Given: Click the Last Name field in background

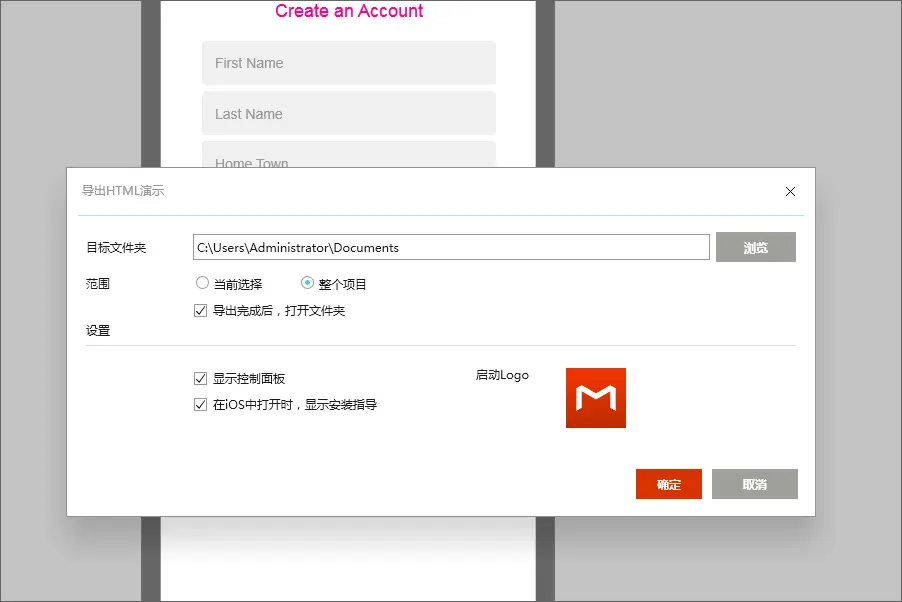Looking at the screenshot, I should [x=349, y=113].
